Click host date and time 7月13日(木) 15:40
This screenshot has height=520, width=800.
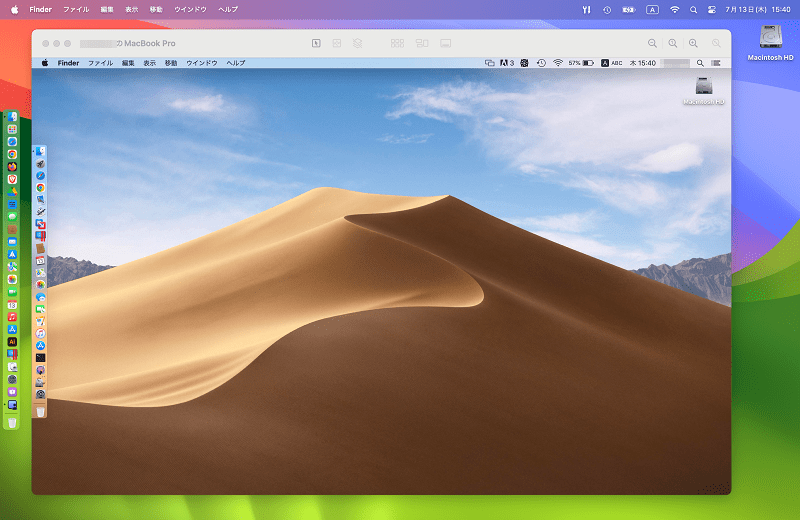[x=758, y=10]
